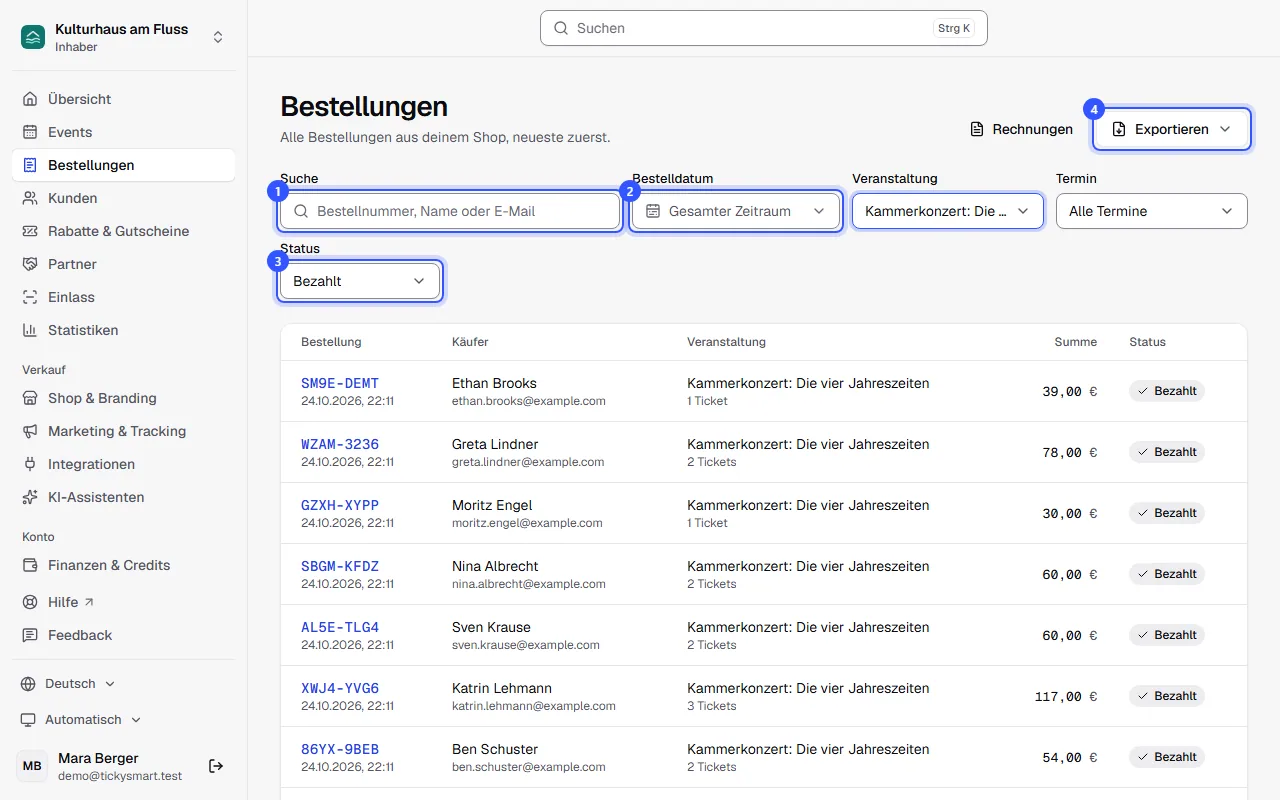Click the monitor icon next to Automatisch
Image resolution: width=1280 pixels, height=800 pixels.
(x=28, y=720)
